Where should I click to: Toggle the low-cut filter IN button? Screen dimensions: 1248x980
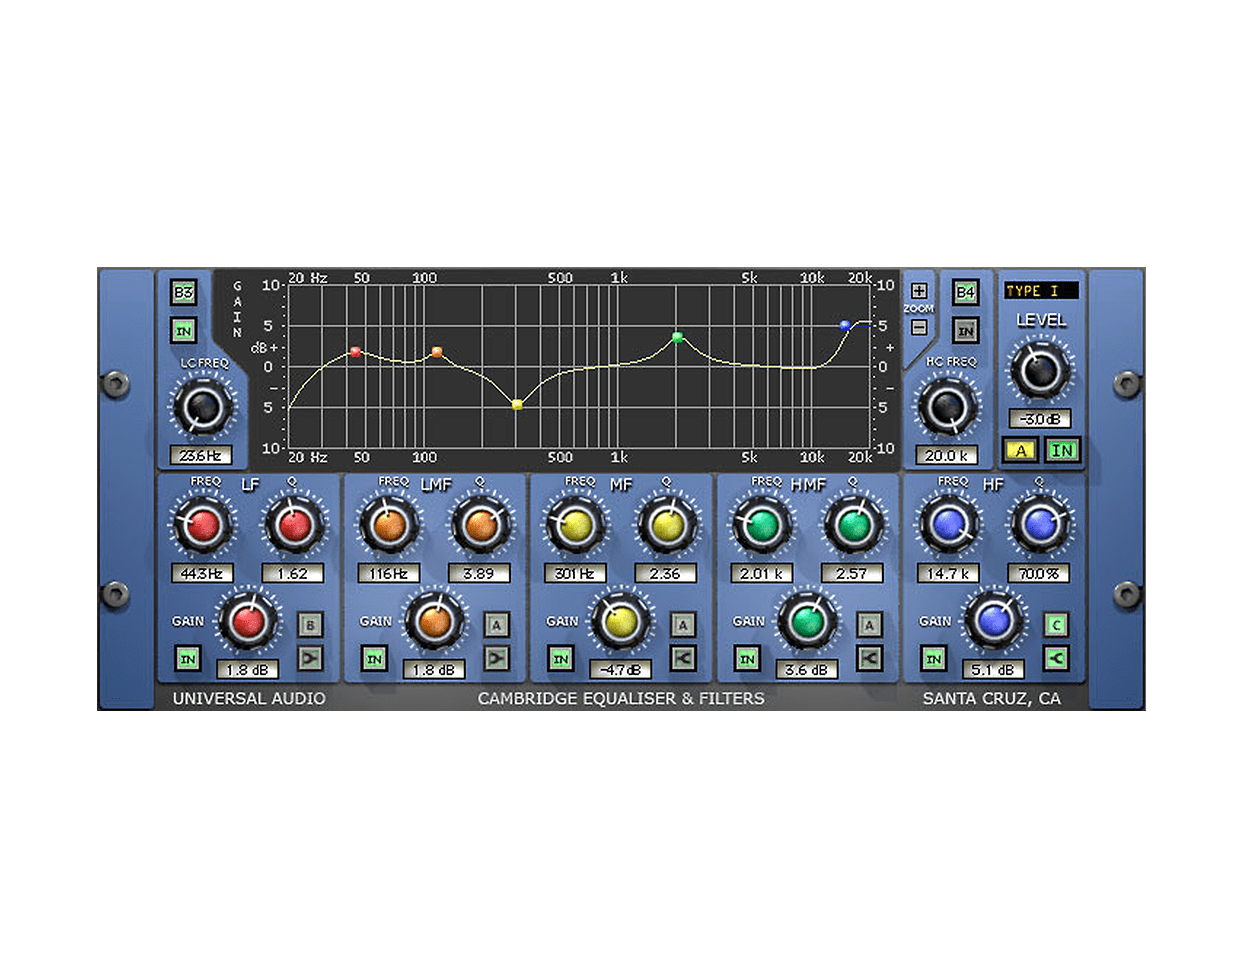pyautogui.click(x=183, y=330)
